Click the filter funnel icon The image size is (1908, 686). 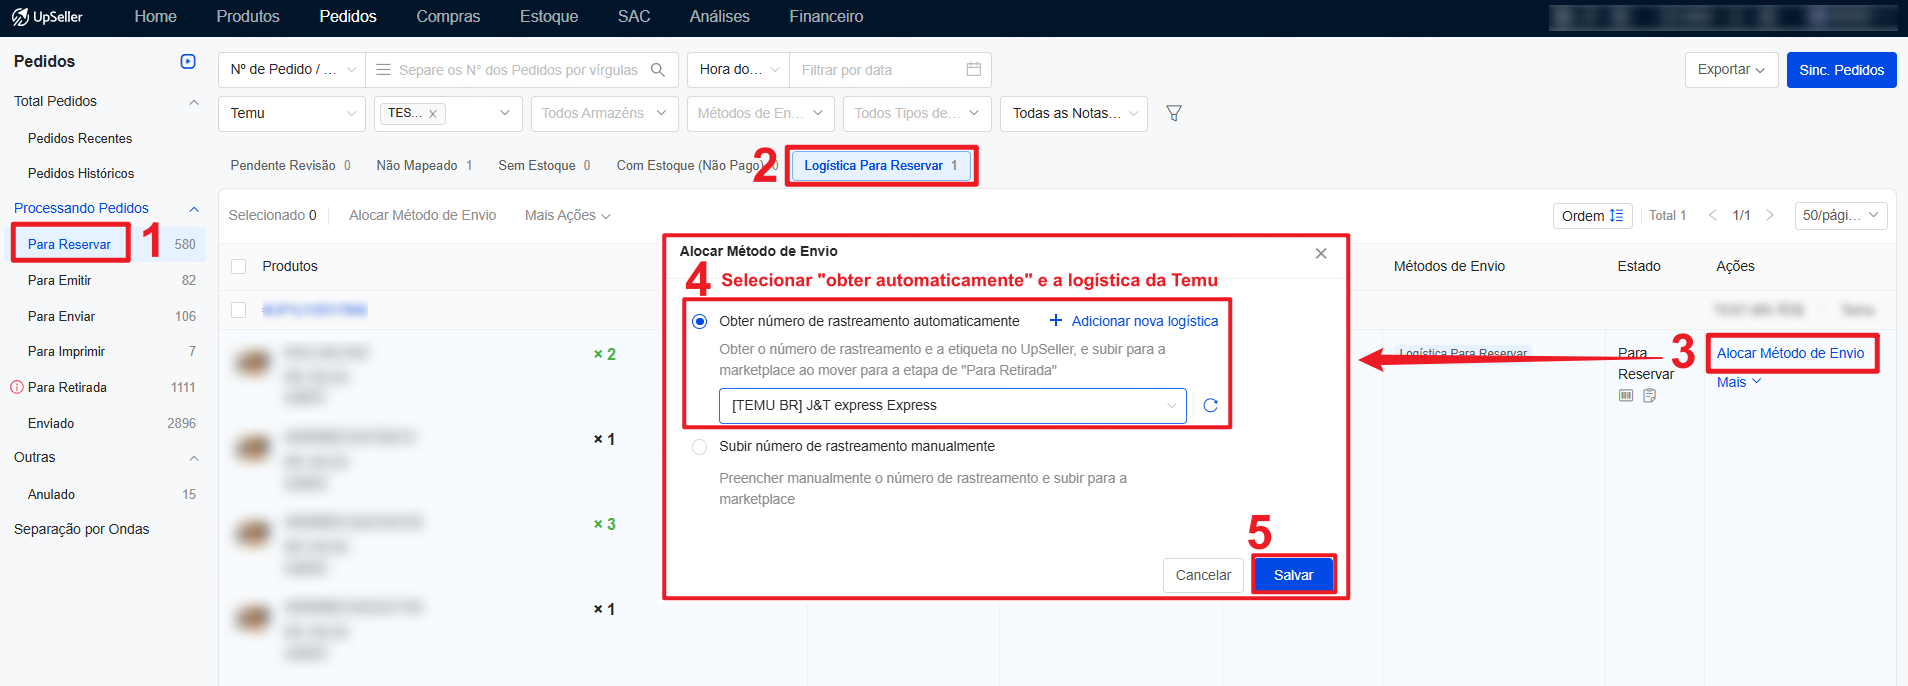pos(1174,113)
